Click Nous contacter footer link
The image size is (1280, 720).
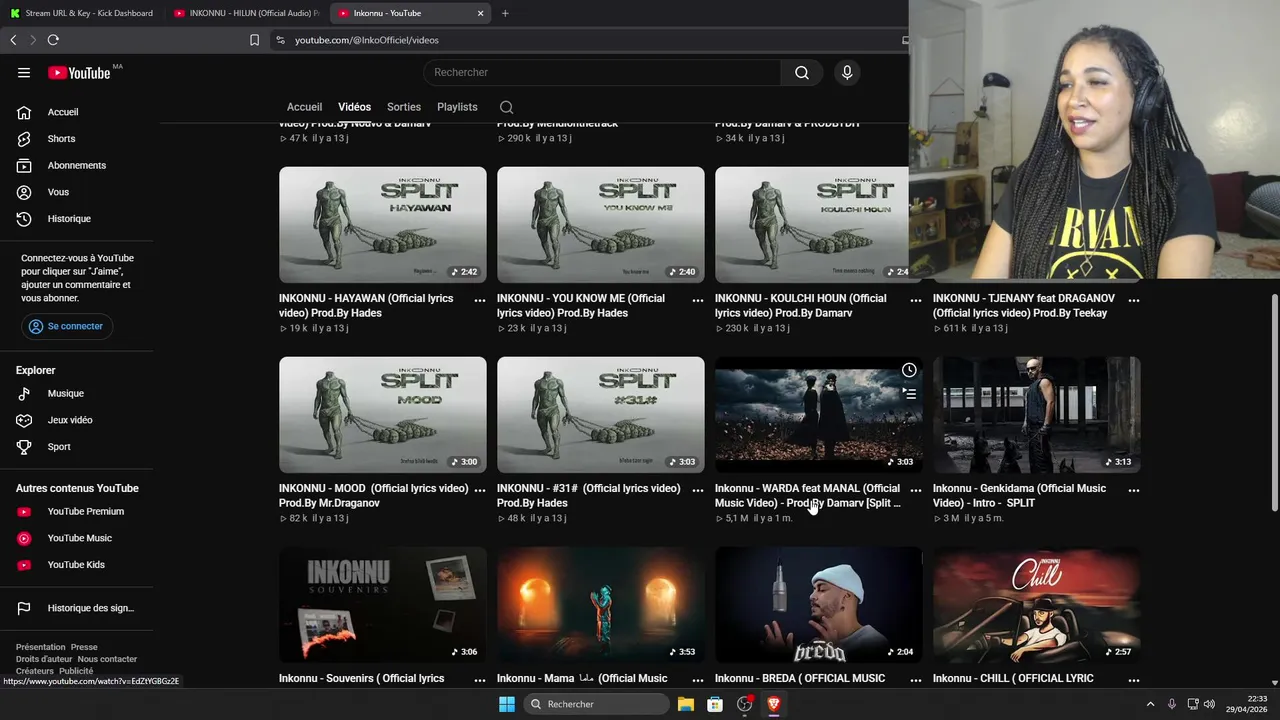click(108, 659)
